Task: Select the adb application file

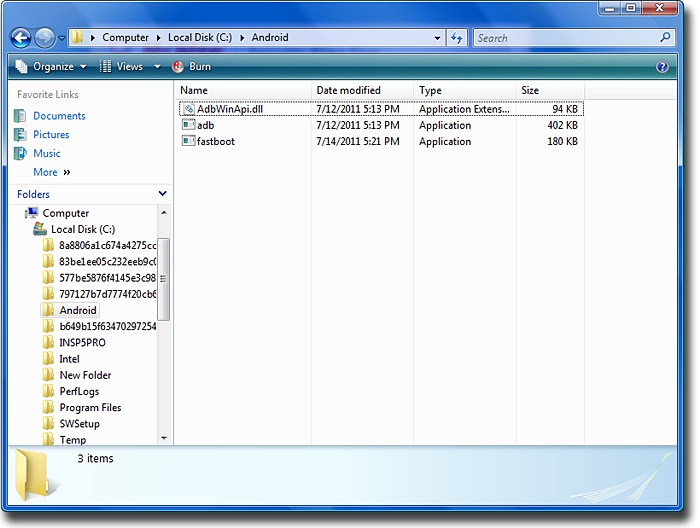Action: [x=205, y=125]
